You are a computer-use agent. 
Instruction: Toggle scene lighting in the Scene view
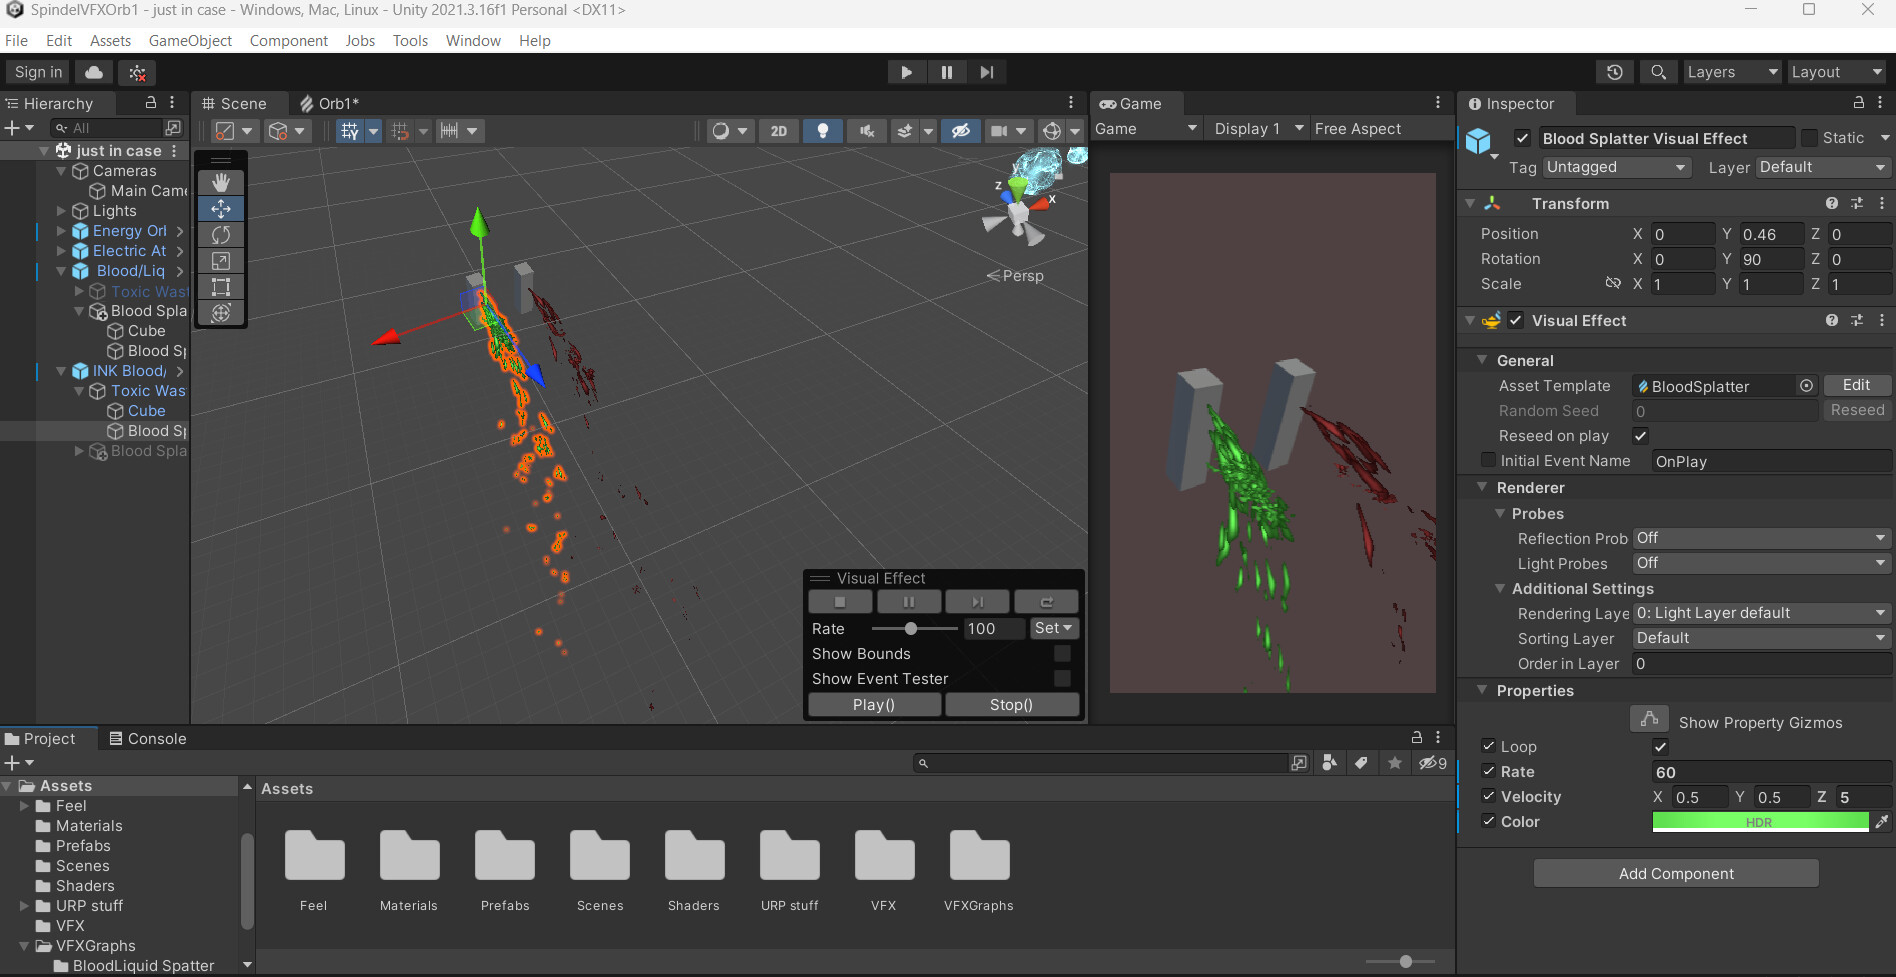822,130
